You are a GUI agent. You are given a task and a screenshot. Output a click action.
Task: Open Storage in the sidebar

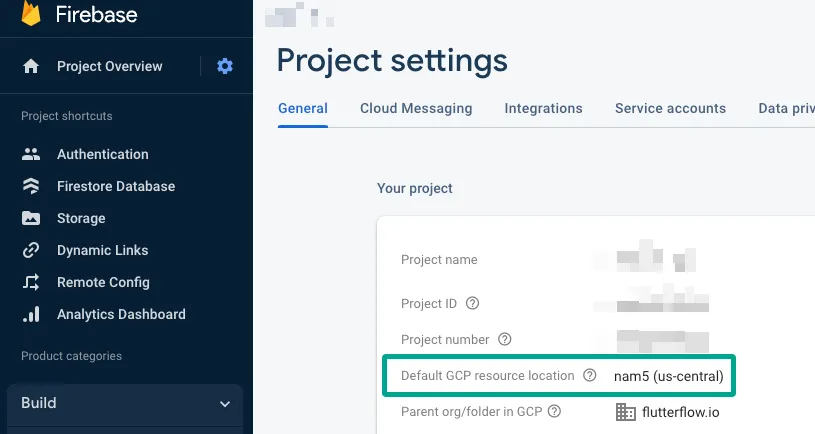tap(81, 218)
